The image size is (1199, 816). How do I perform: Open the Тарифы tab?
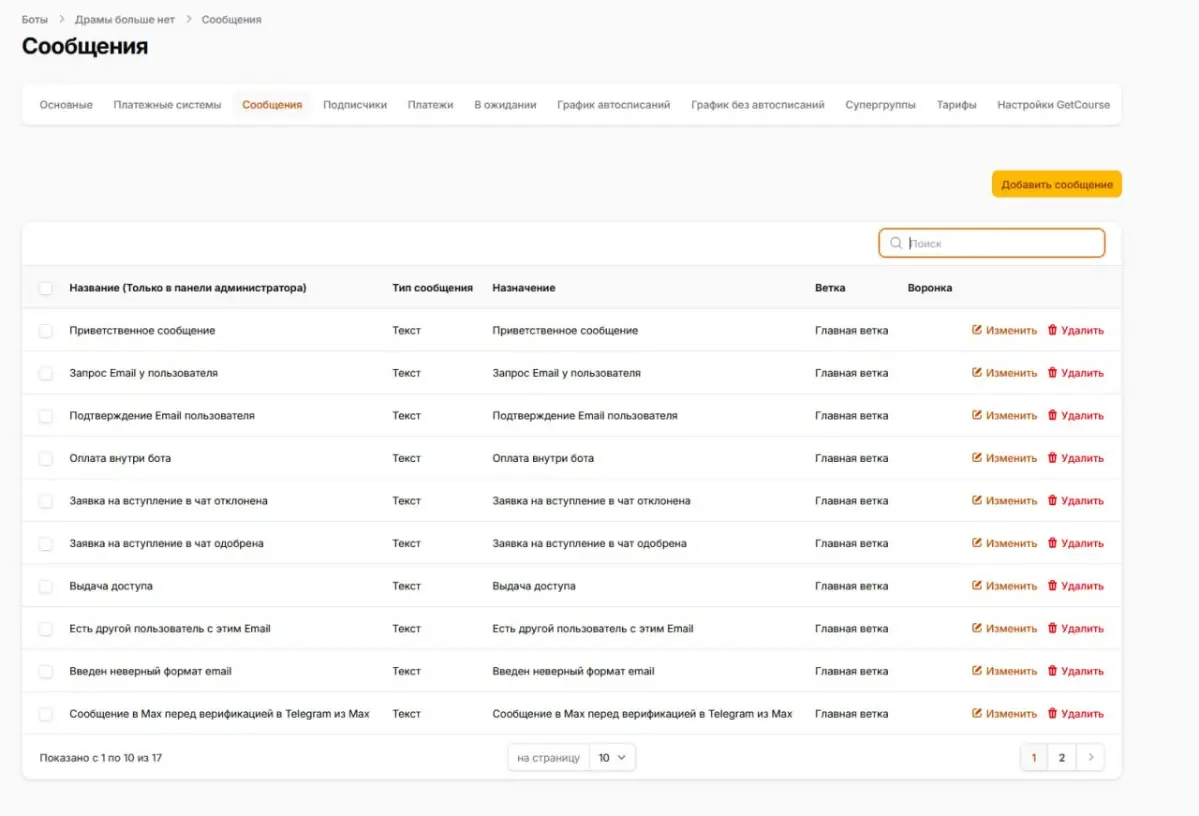(x=956, y=105)
